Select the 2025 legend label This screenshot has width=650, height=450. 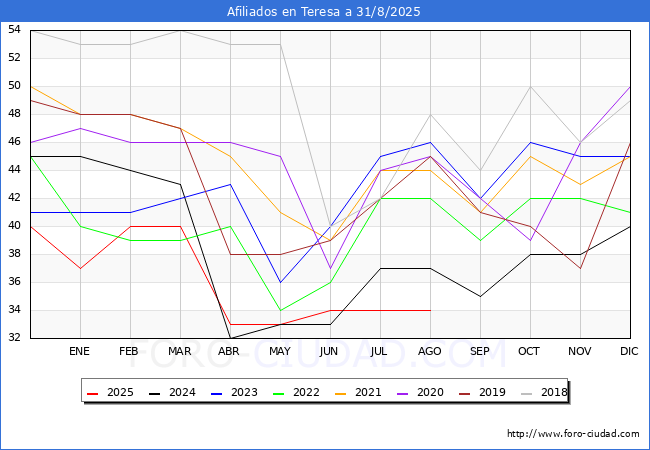coord(120,392)
